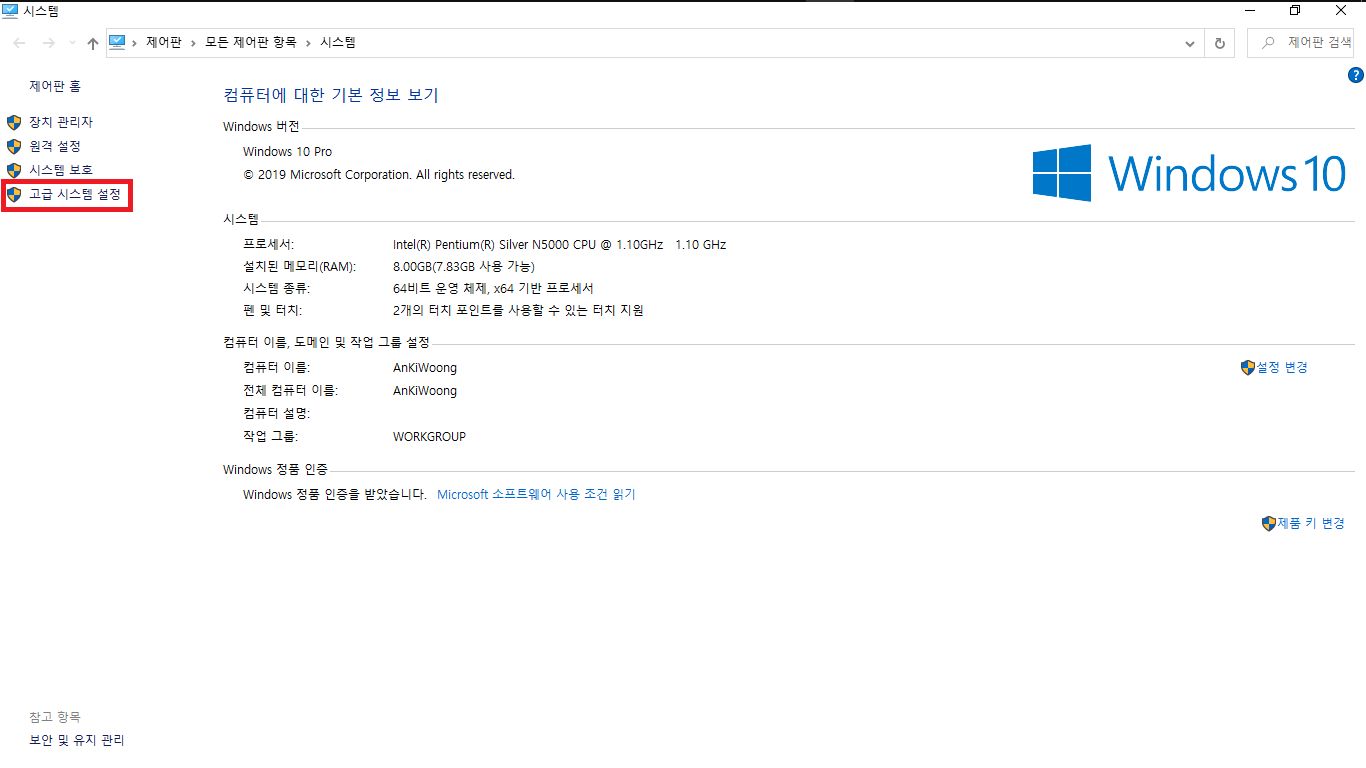This screenshot has height=768, width=1366.
Task: Click the refresh button
Action: 1219,43
